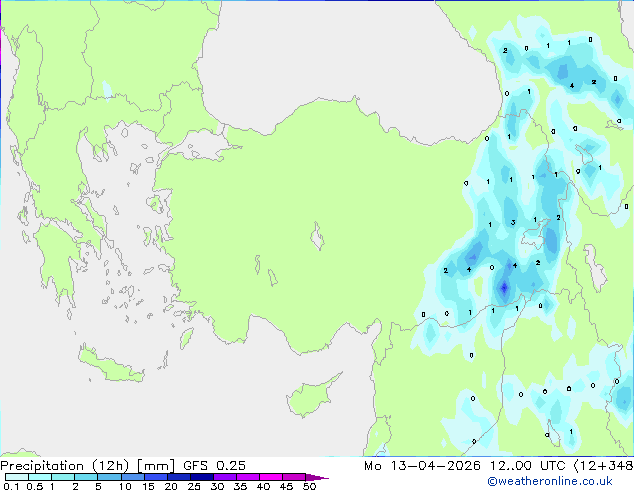Click the 45–50 mm legend color box

coord(294,477)
